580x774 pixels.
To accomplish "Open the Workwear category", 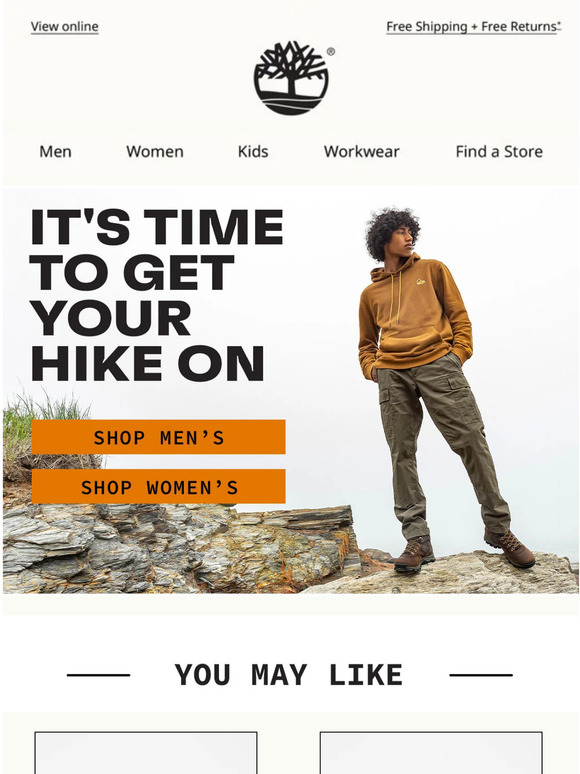I will pos(362,152).
